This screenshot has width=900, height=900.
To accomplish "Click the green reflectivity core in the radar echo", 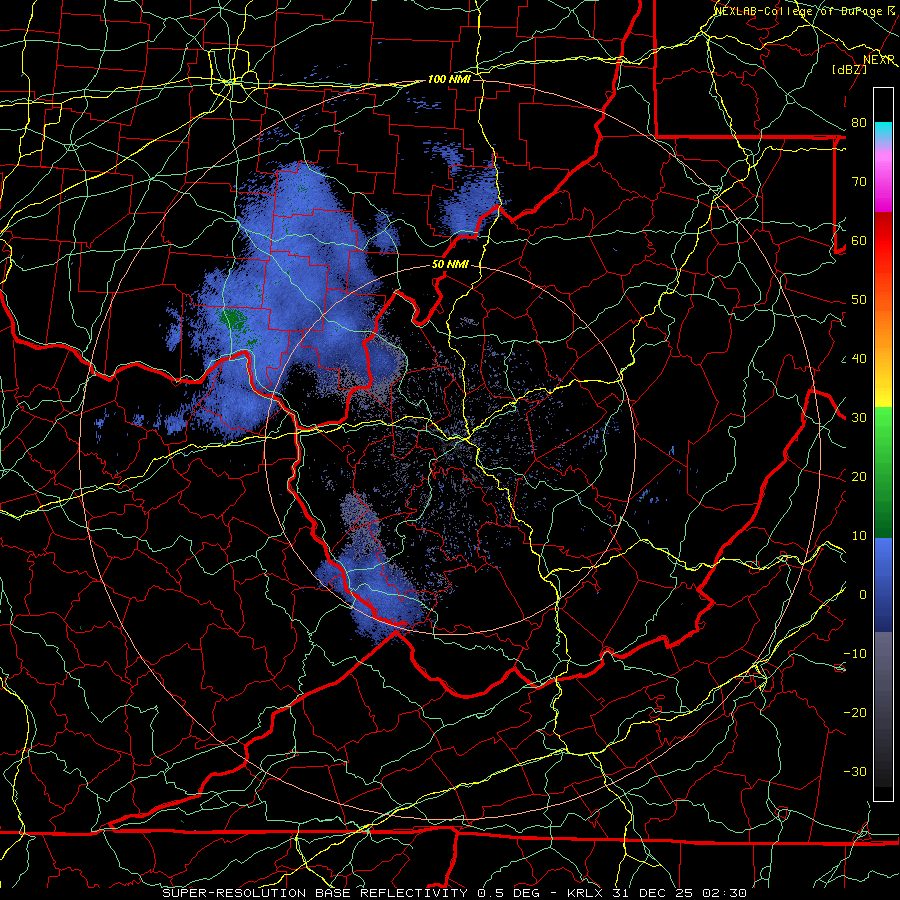I will coord(234,319).
